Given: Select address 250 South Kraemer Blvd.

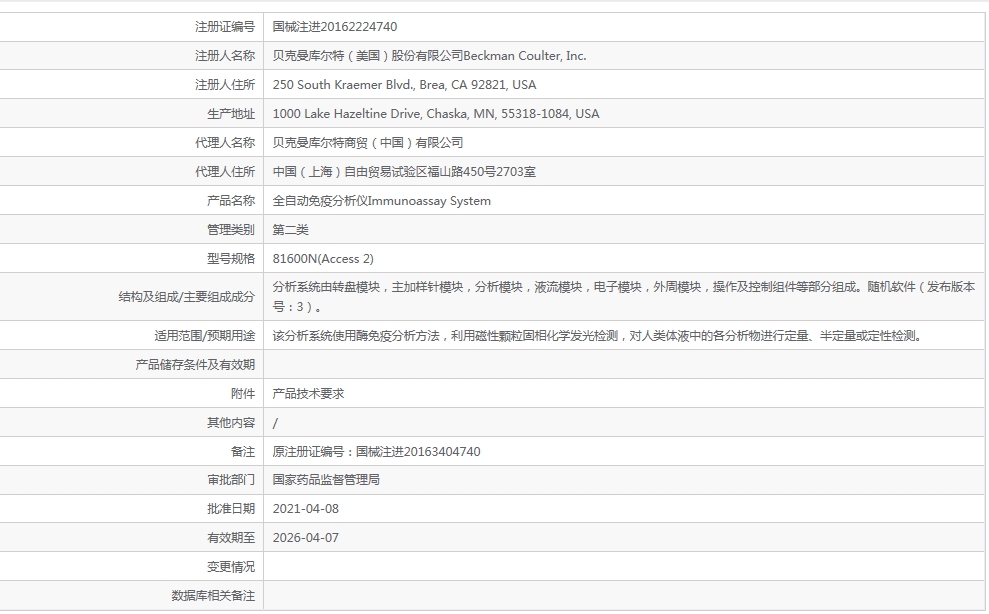Looking at the screenshot, I should coord(344,85).
